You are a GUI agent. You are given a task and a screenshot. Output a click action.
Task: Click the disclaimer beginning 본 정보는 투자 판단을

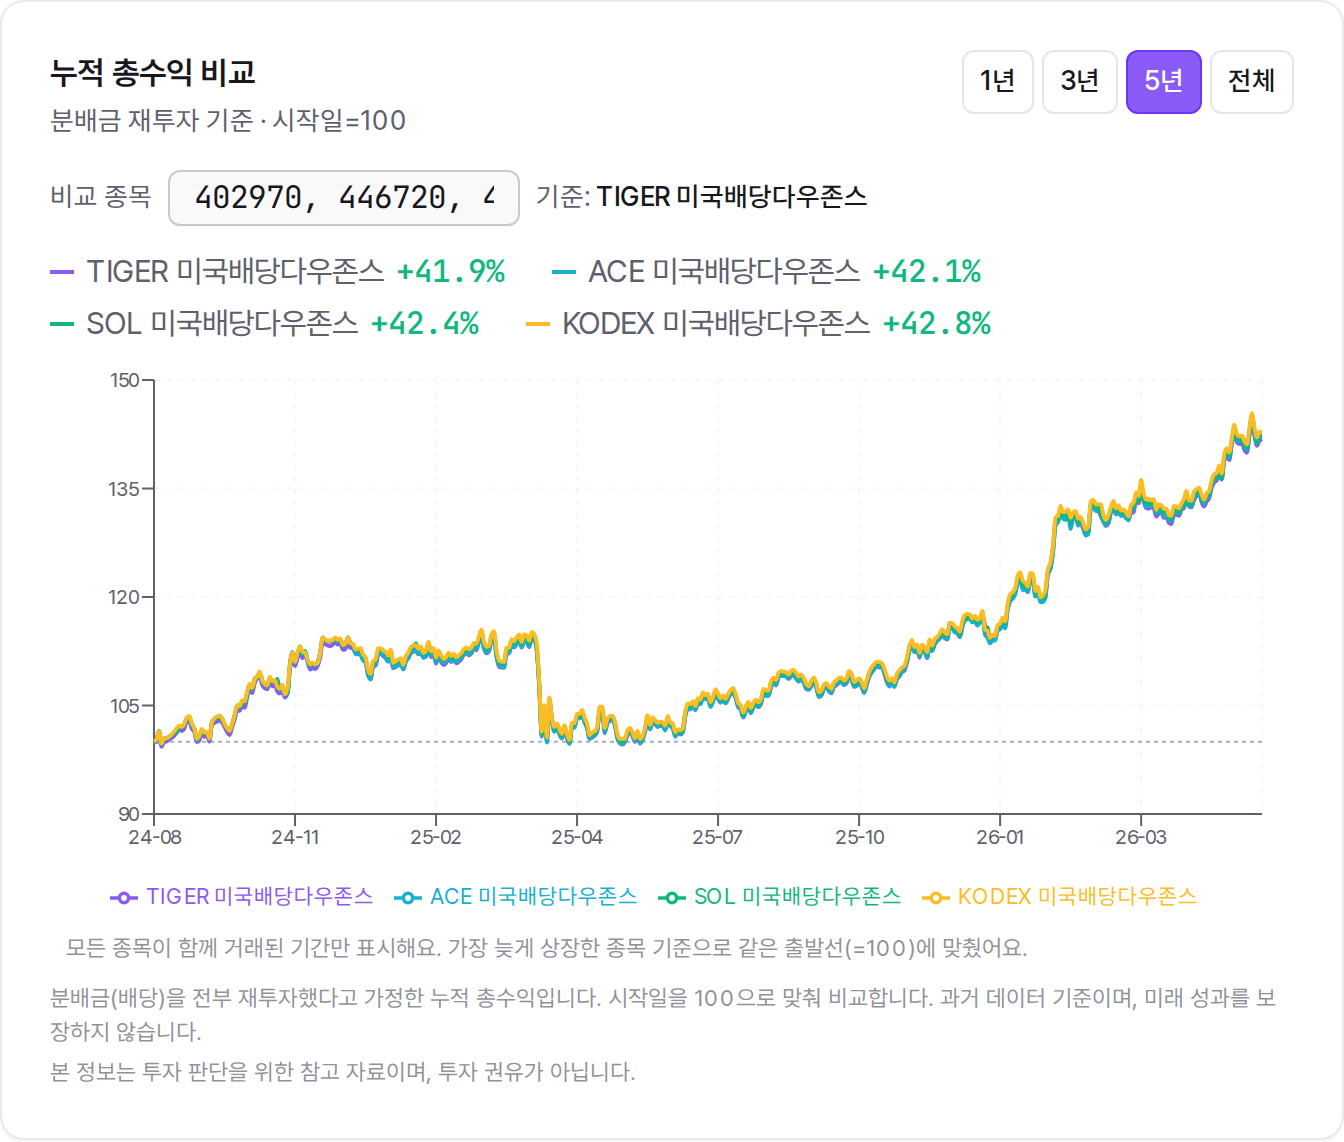click(x=343, y=1072)
